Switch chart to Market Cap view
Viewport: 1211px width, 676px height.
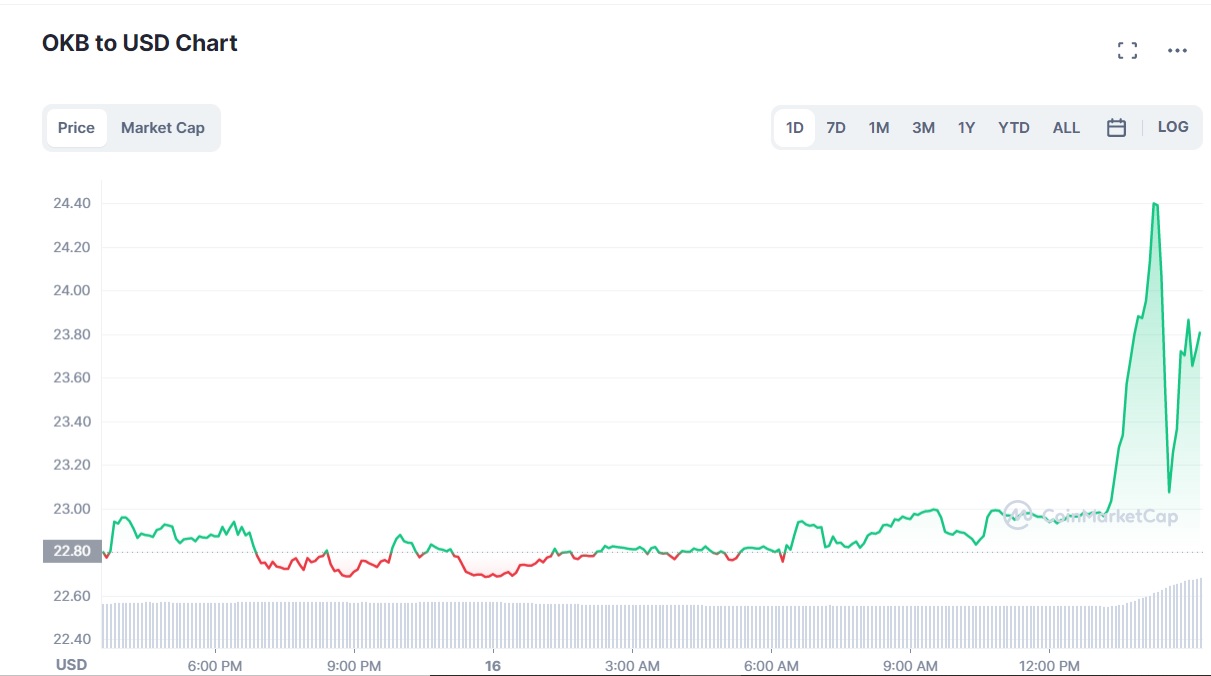(x=162, y=127)
